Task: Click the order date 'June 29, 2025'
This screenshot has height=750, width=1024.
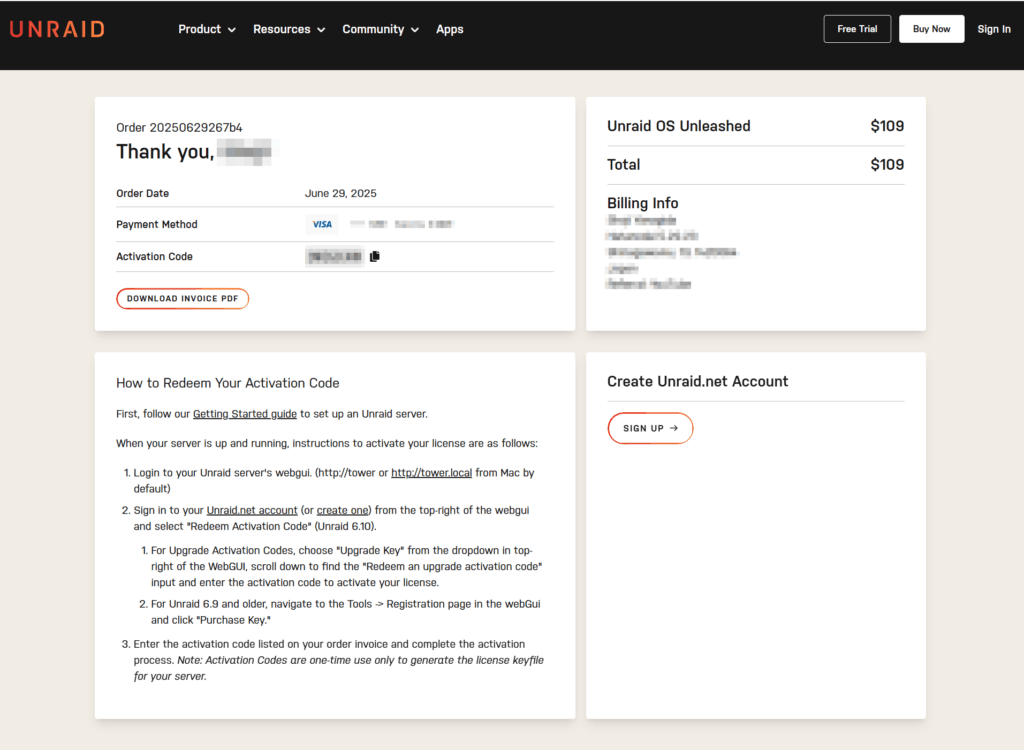Action: 341,193
